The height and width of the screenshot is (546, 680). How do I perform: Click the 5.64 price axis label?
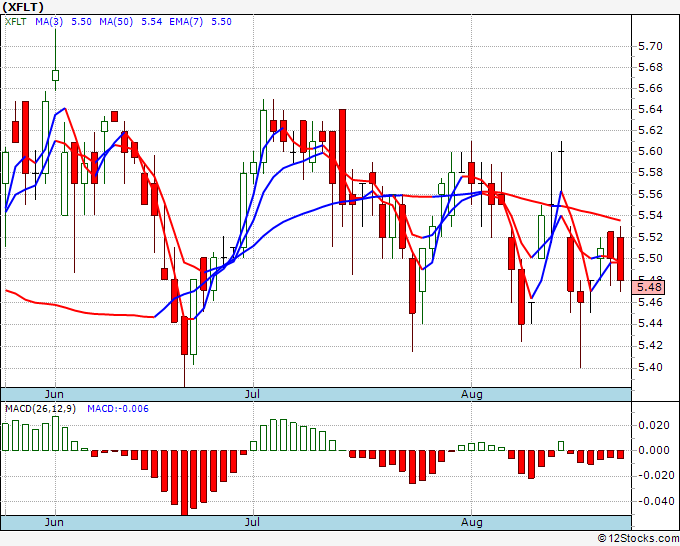(x=651, y=109)
